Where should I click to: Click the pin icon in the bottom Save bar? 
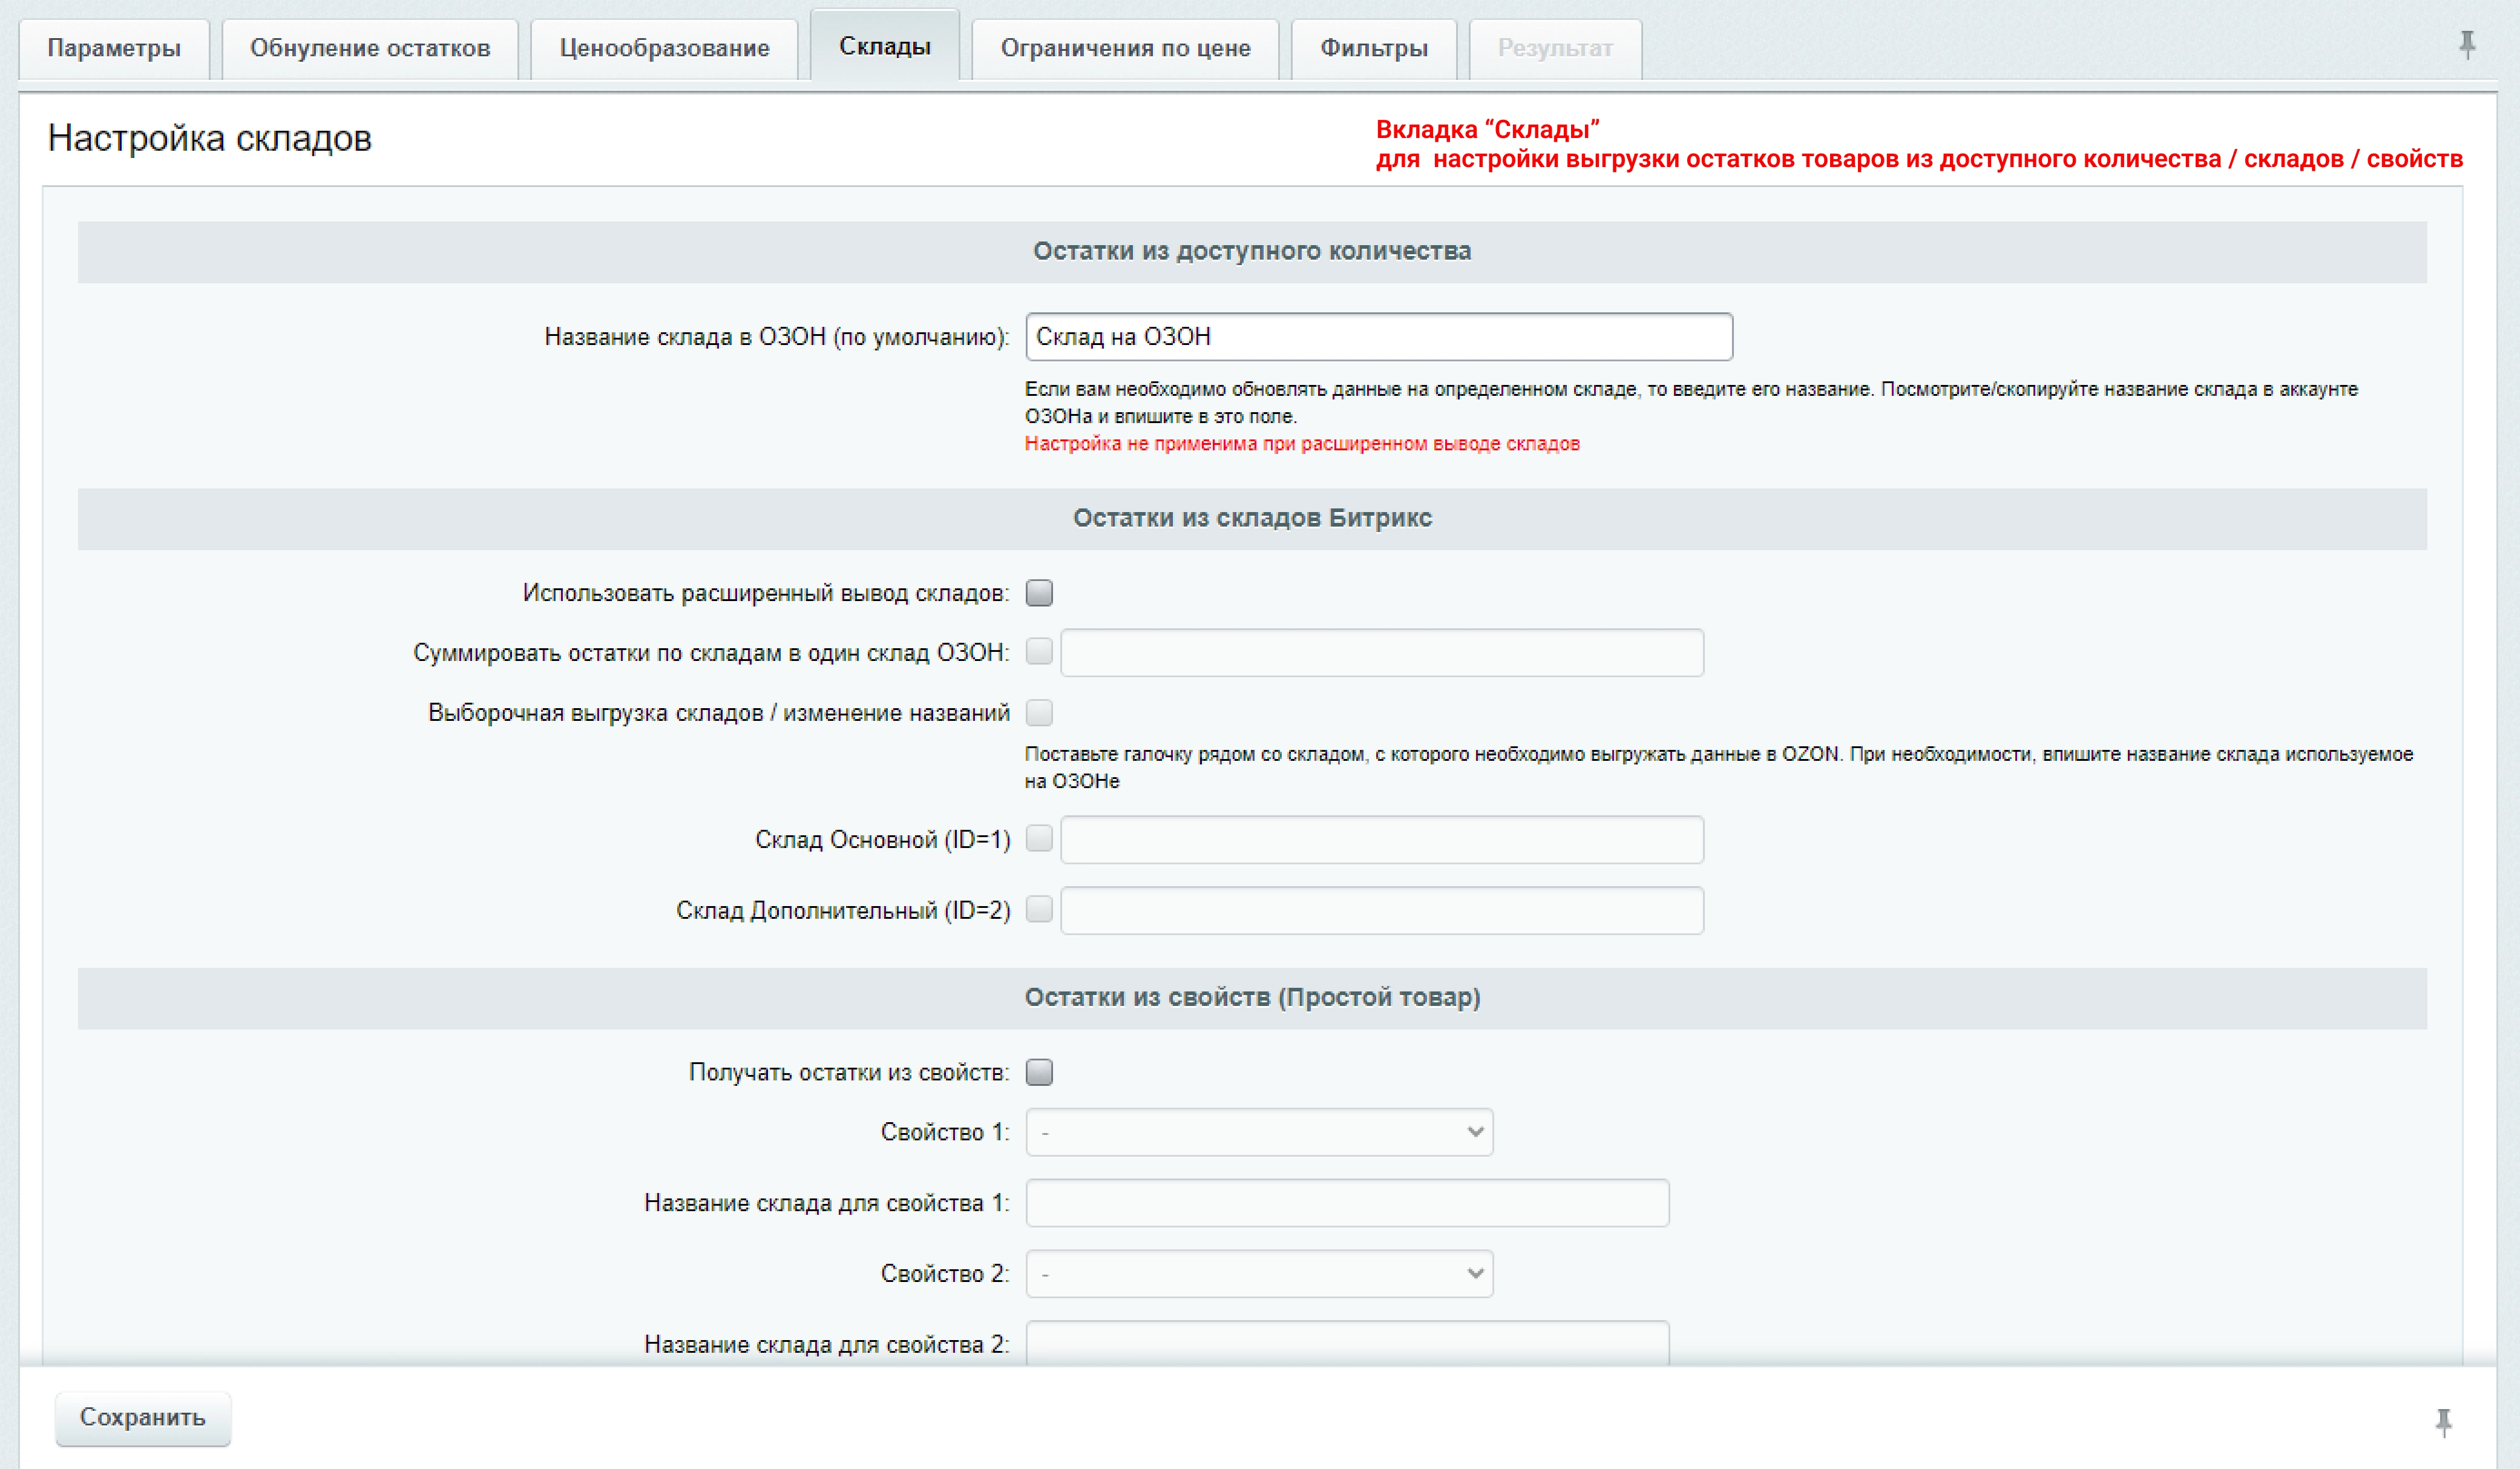point(2443,1421)
